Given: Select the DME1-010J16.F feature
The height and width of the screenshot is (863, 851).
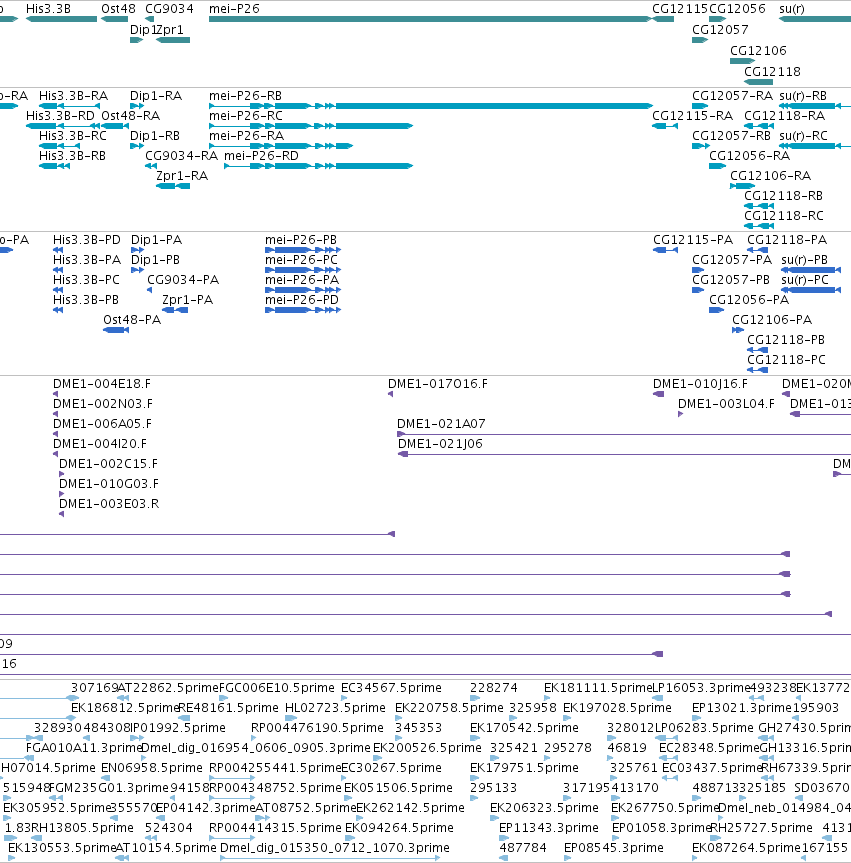Looking at the screenshot, I should tap(658, 394).
